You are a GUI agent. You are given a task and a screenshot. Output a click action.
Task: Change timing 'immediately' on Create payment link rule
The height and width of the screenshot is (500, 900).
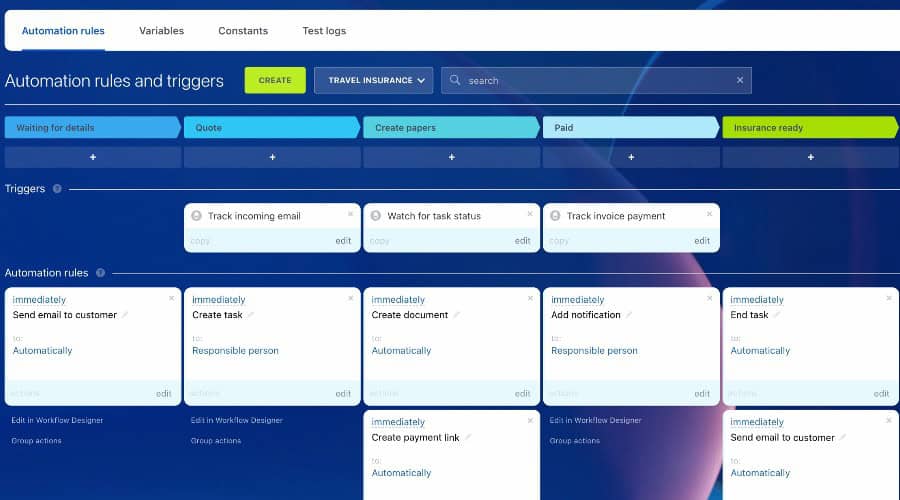pyautogui.click(x=398, y=422)
